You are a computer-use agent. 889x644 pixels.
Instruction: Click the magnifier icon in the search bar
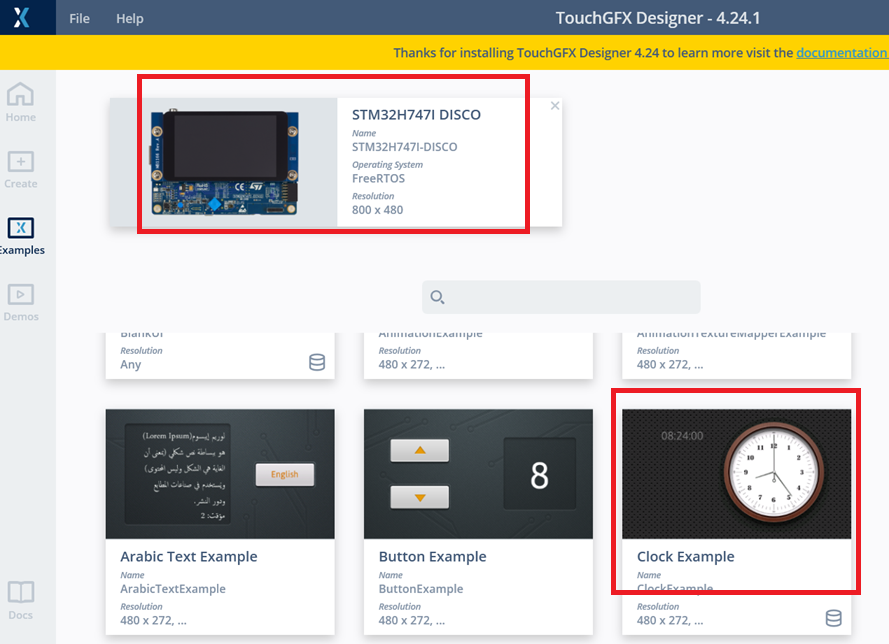[437, 297]
